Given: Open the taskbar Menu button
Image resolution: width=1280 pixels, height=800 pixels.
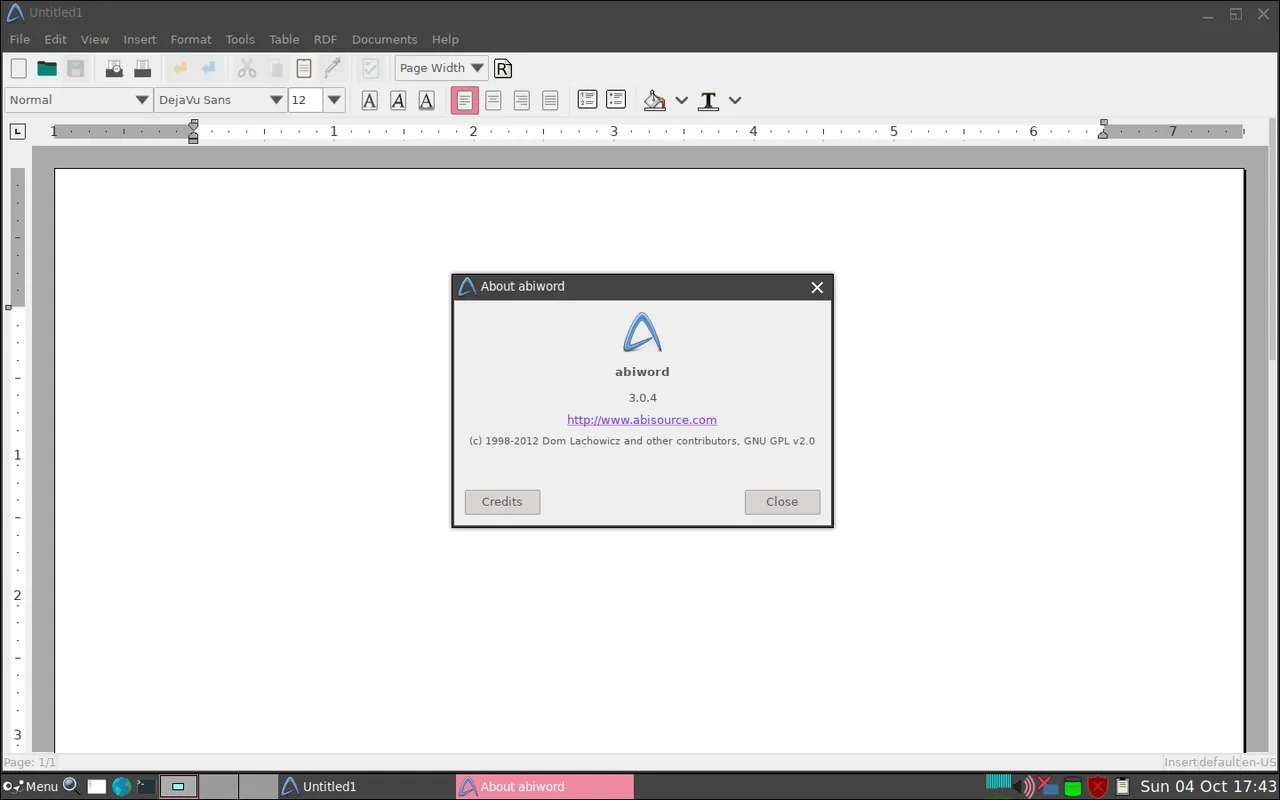Looking at the screenshot, I should (30, 787).
